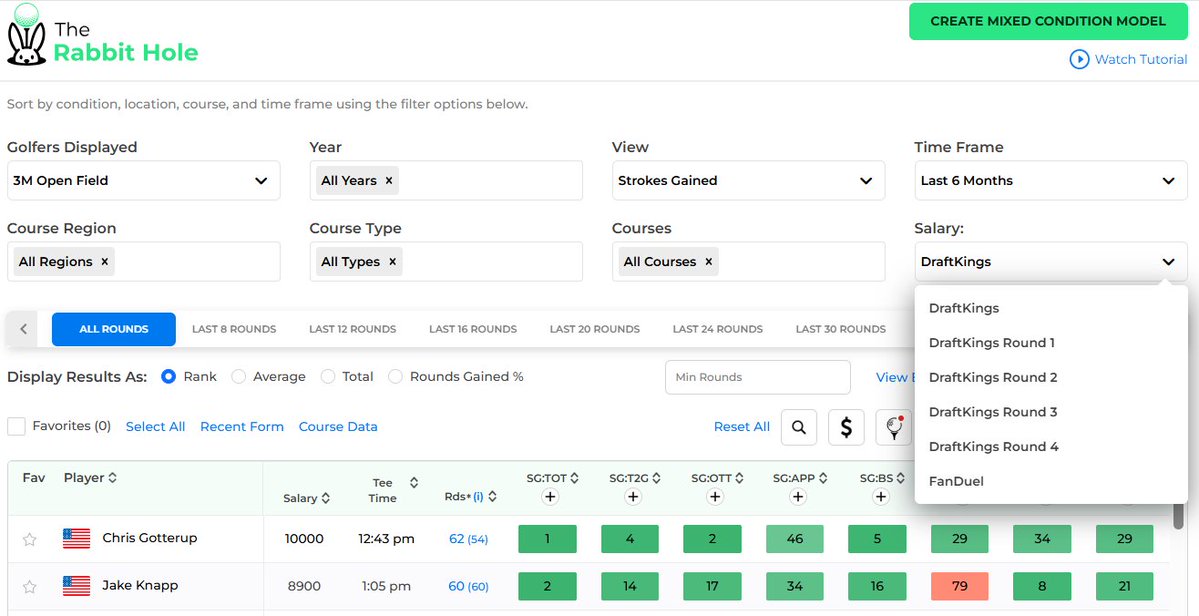This screenshot has width=1199, height=616.
Task: Click the Watch Tutorial play icon
Action: pyautogui.click(x=1079, y=60)
